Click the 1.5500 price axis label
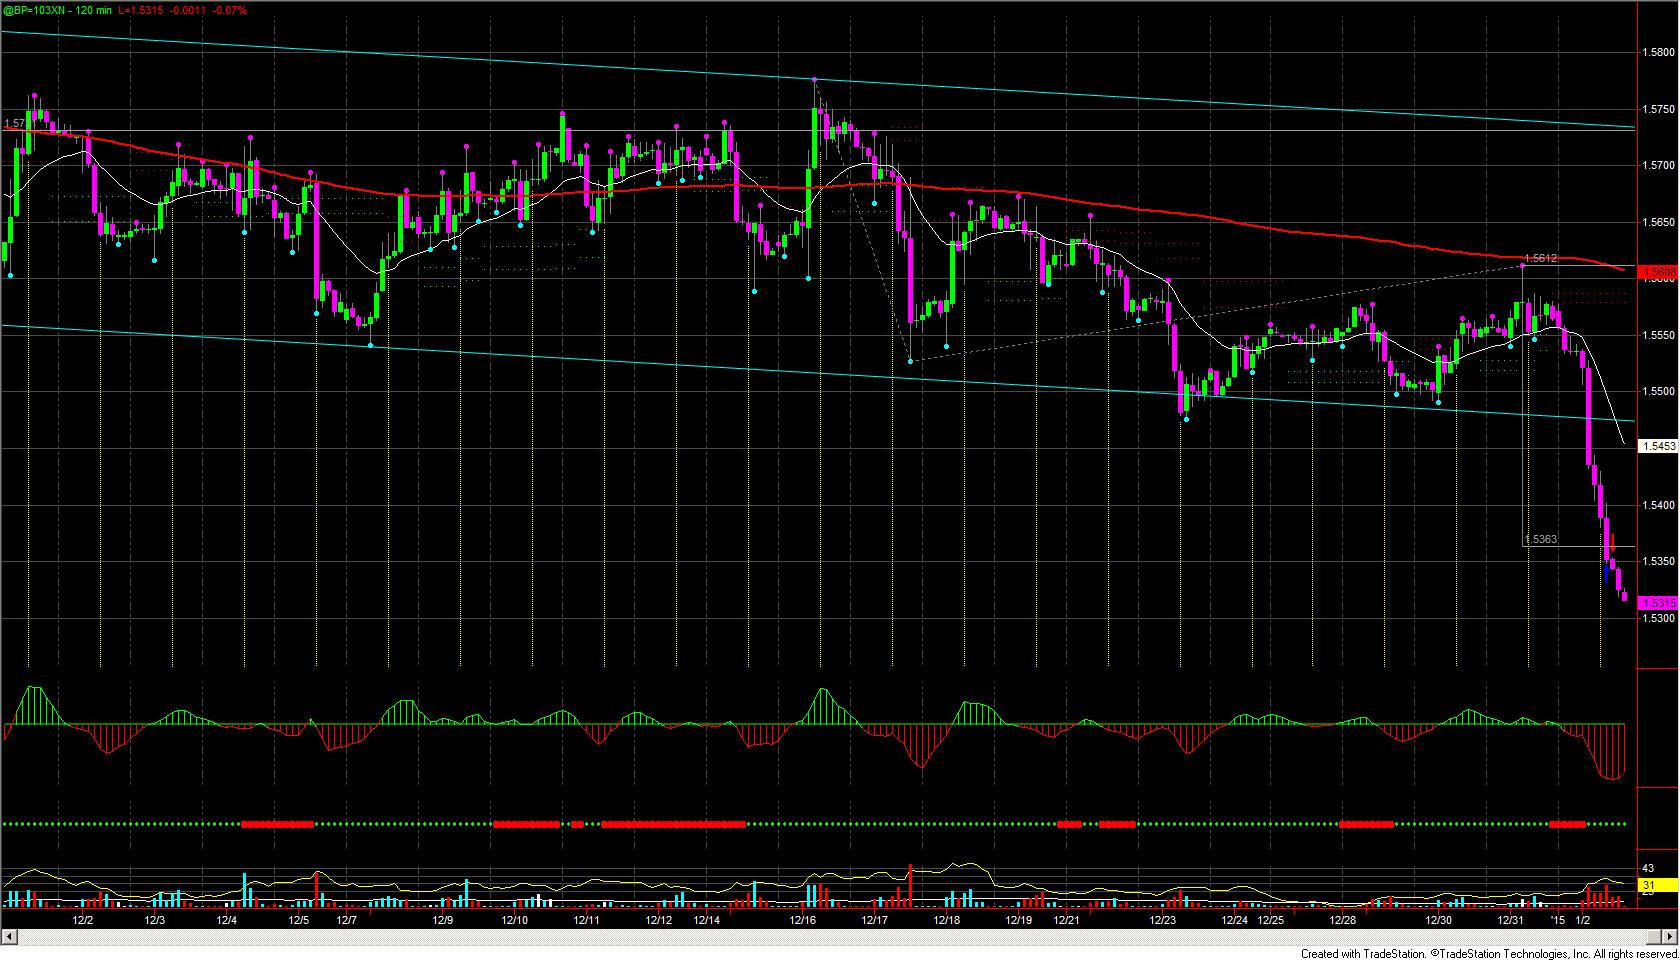Viewport: 1680px width, 960px height. click(1660, 392)
